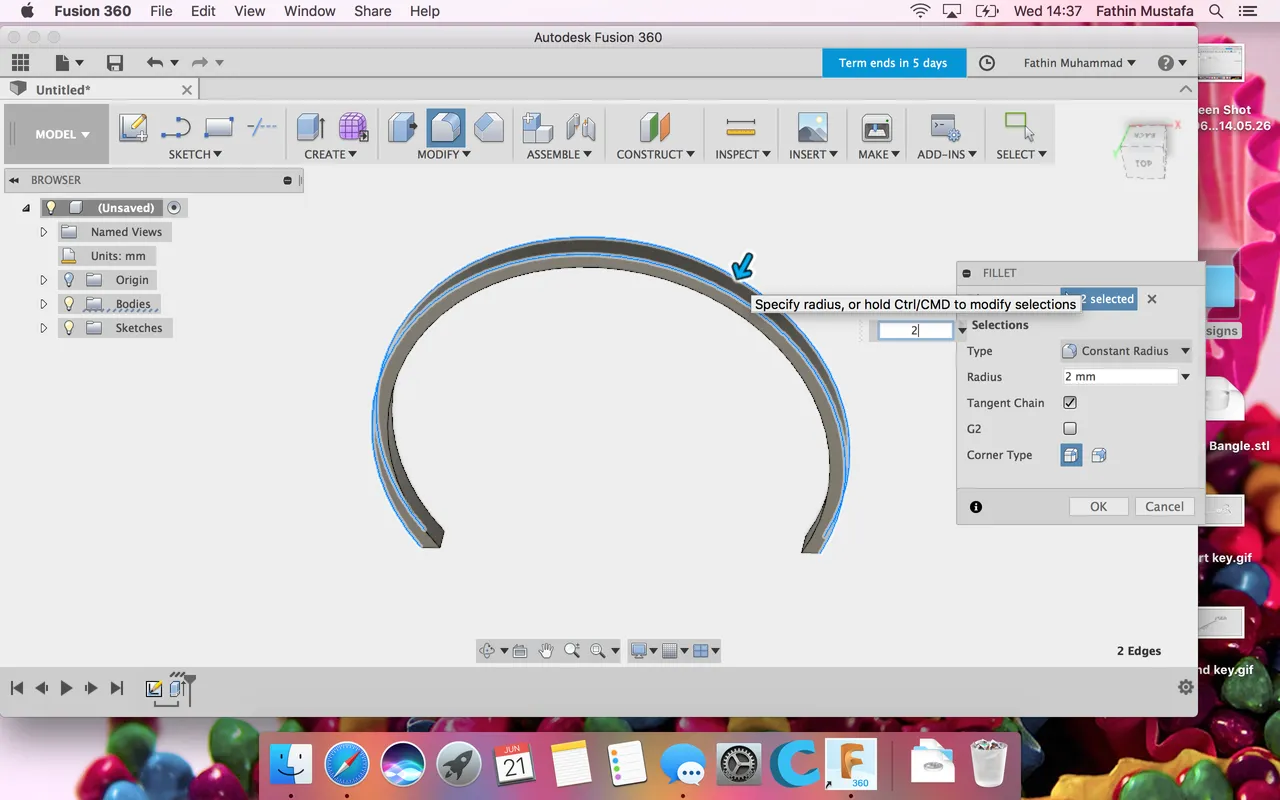Choose the Line sketch tool
The width and height of the screenshot is (1280, 800).
point(176,128)
